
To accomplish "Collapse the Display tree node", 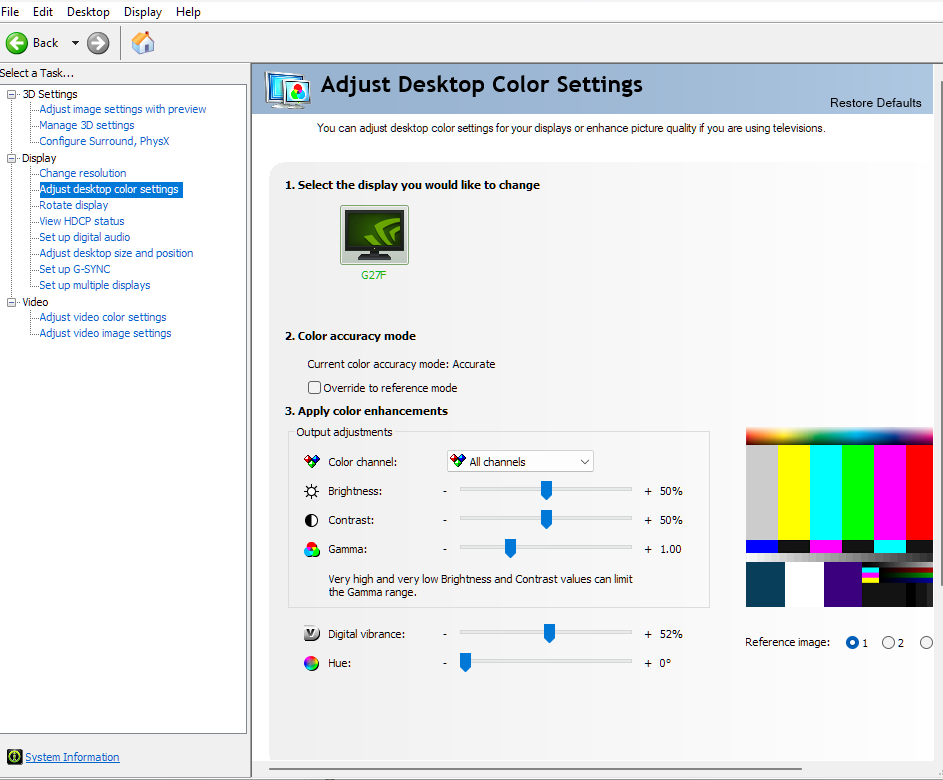I will point(11,158).
